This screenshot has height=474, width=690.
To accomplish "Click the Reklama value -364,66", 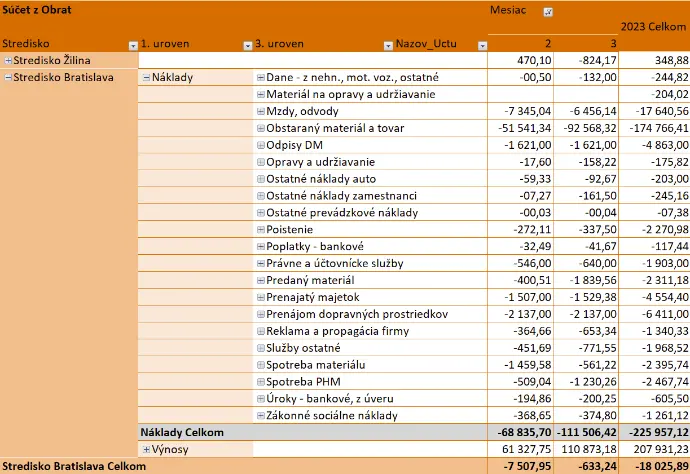I will point(532,331).
